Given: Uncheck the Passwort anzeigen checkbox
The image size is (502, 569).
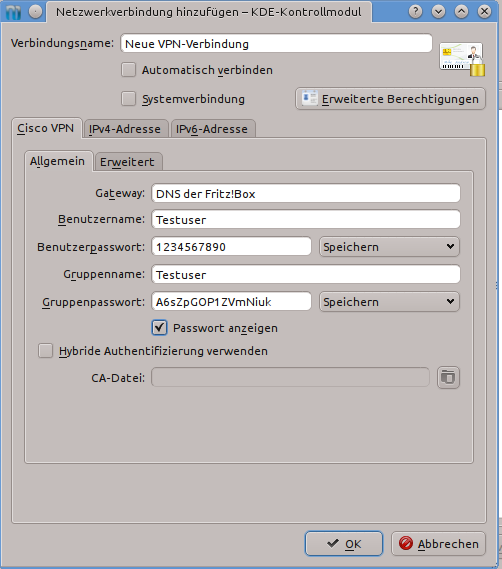Looking at the screenshot, I should [x=159, y=328].
